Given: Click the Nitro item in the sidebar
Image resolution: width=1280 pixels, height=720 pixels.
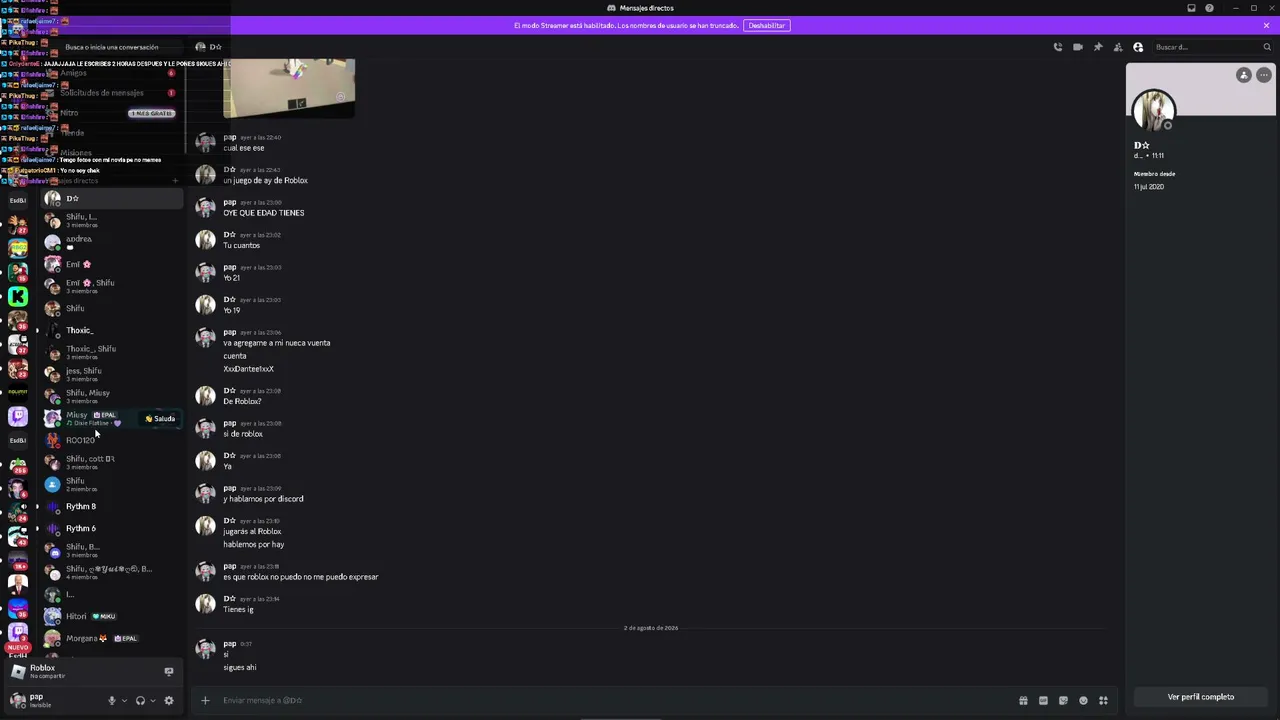Looking at the screenshot, I should (112, 113).
